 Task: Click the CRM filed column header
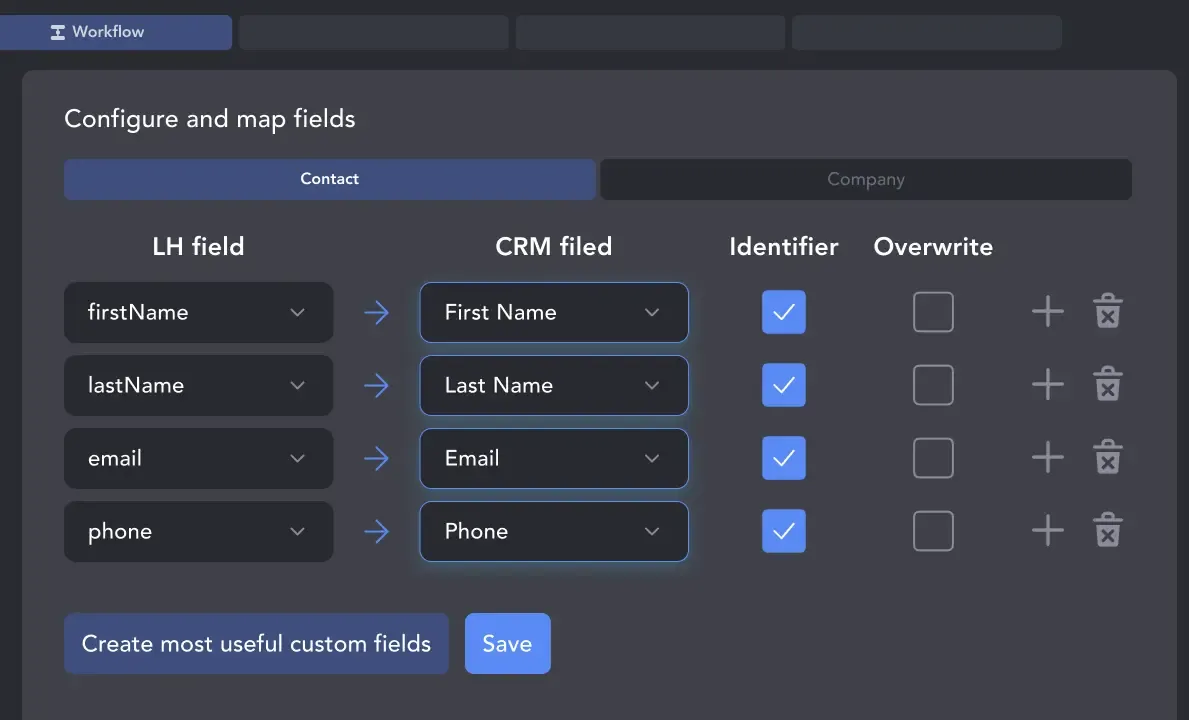tap(554, 246)
